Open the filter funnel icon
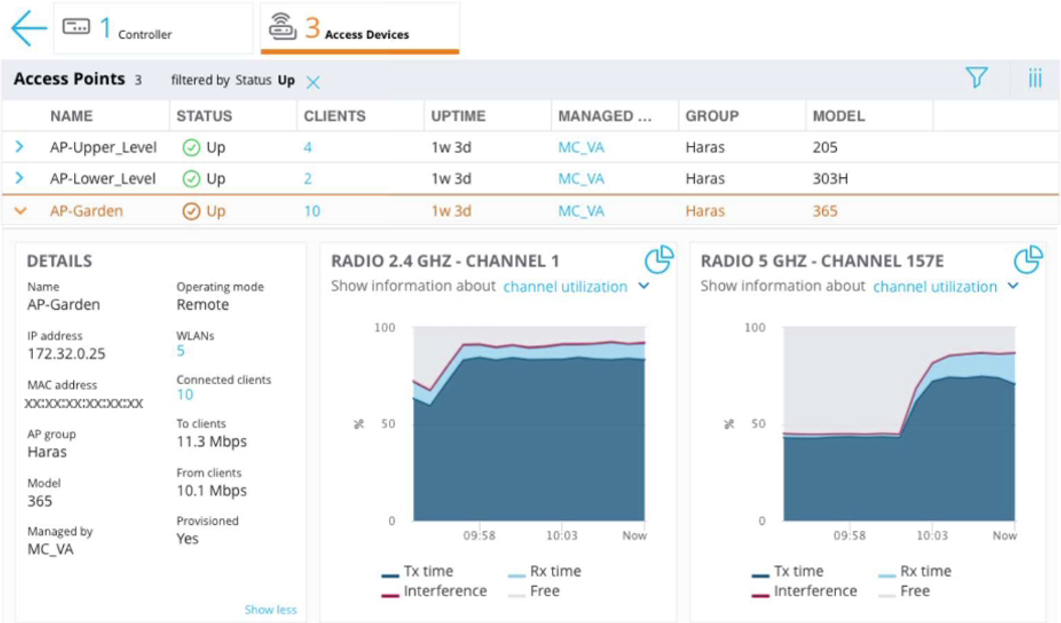The height and width of the screenshot is (623, 1061). coord(976,78)
